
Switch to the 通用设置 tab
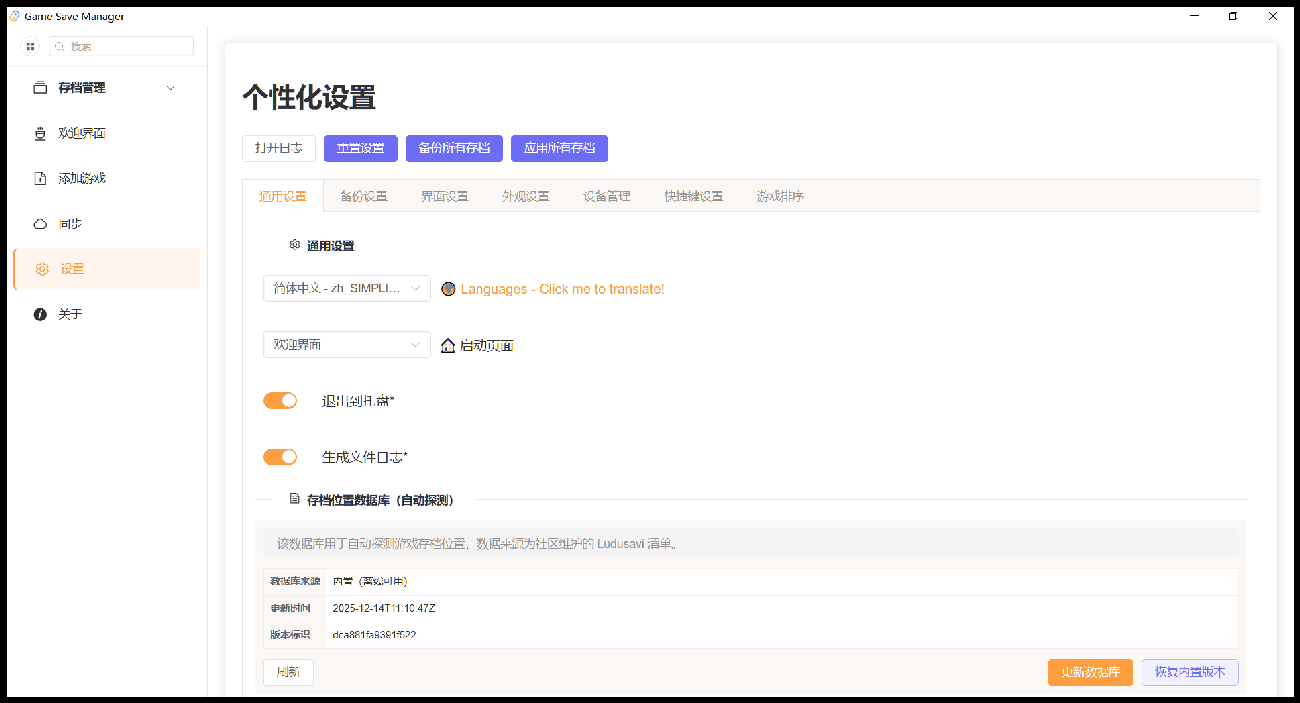pos(283,196)
